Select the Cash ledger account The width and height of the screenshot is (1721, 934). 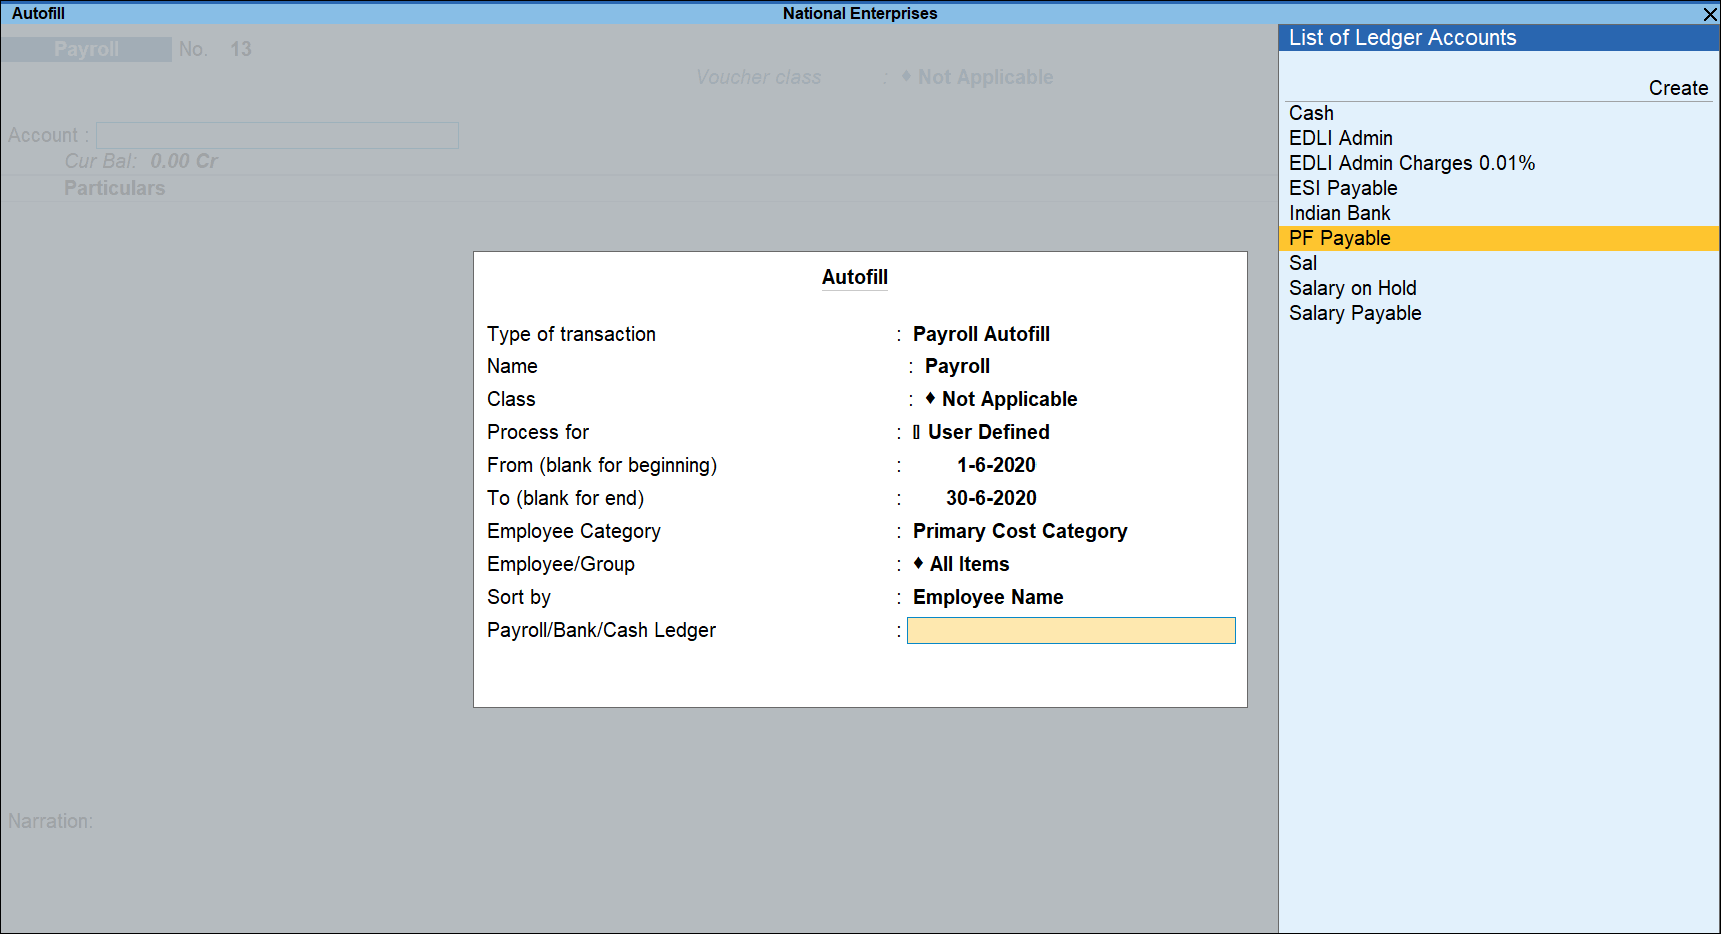(x=1310, y=113)
